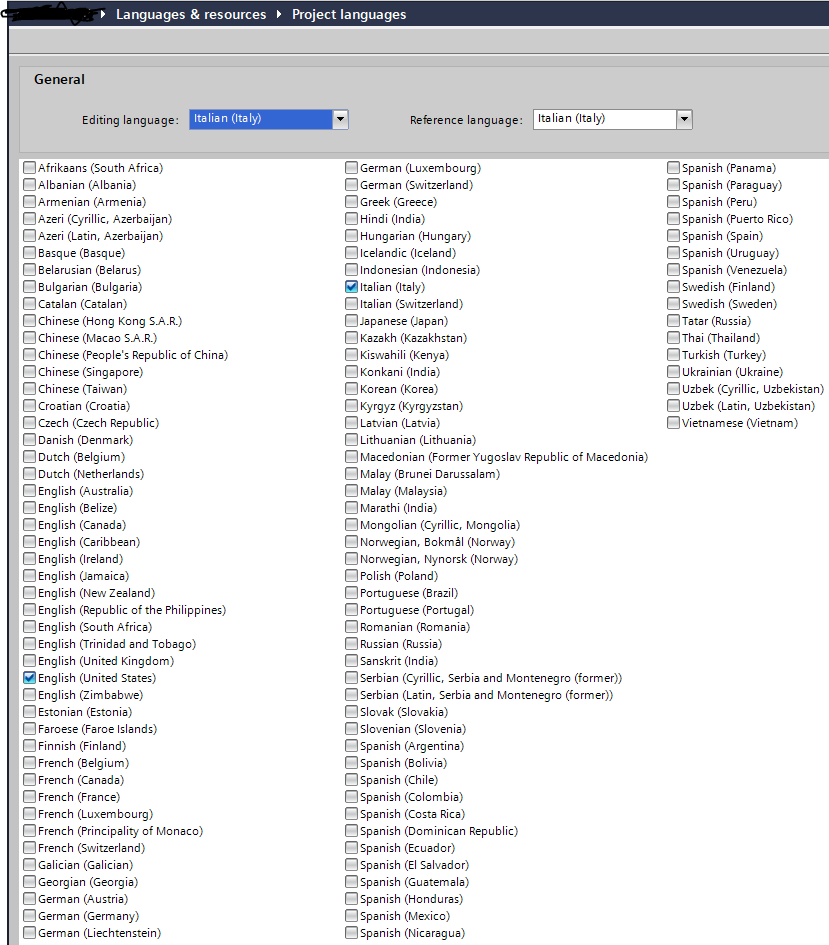Image resolution: width=829 pixels, height=945 pixels.
Task: Enable Chinese (People's Republic of China) checkbox
Action: tap(30, 354)
